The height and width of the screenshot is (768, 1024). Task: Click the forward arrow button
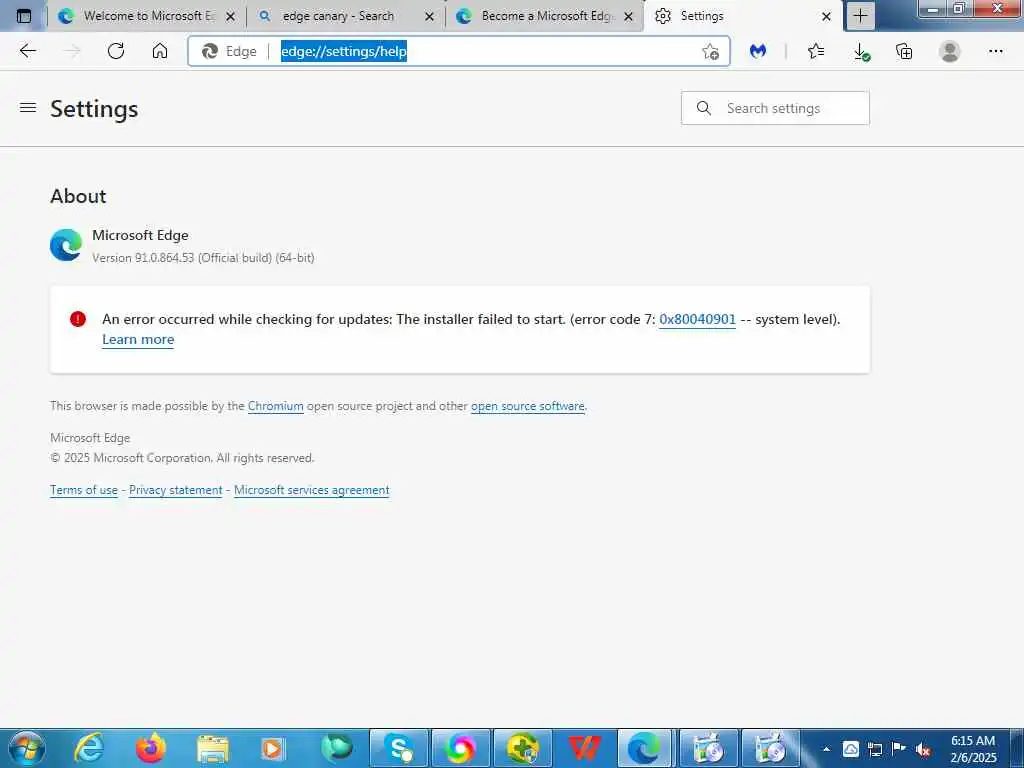[x=72, y=51]
